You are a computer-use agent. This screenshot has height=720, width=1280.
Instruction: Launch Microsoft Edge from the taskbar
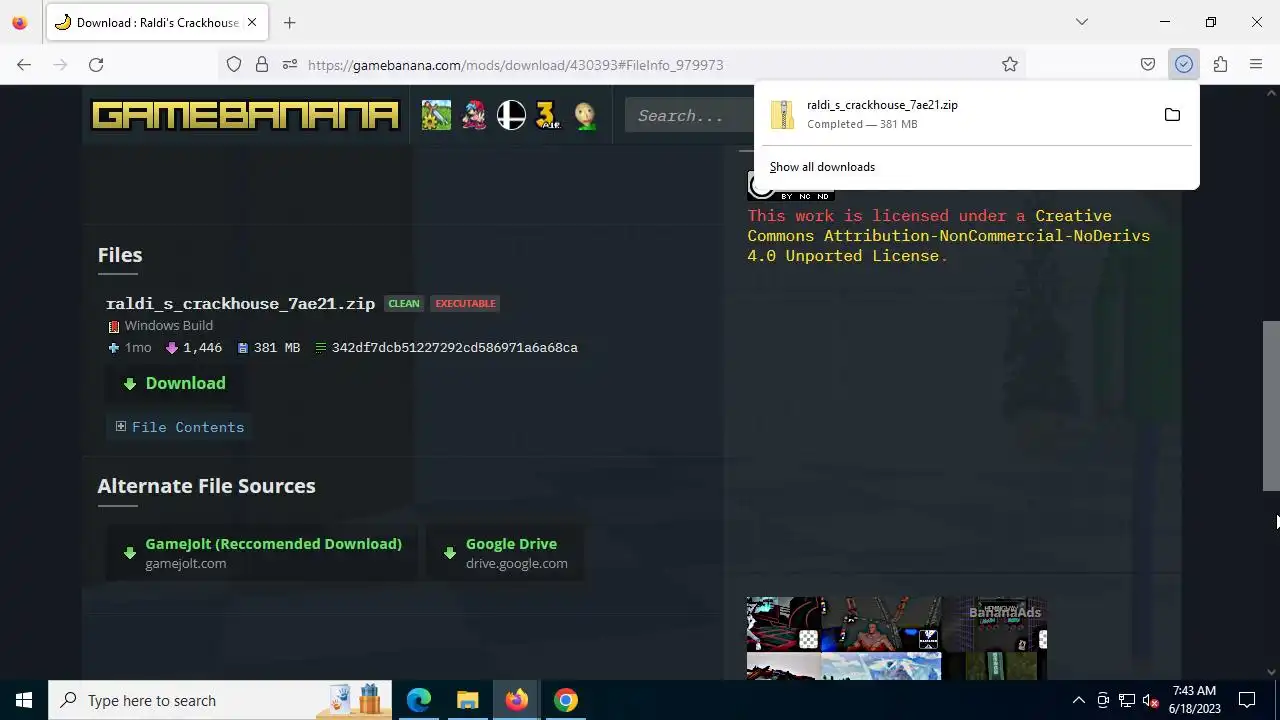pos(418,700)
